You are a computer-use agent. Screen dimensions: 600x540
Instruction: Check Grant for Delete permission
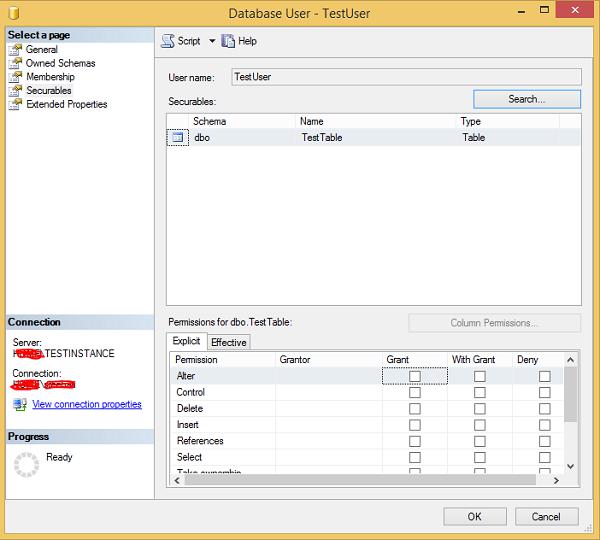coord(415,409)
